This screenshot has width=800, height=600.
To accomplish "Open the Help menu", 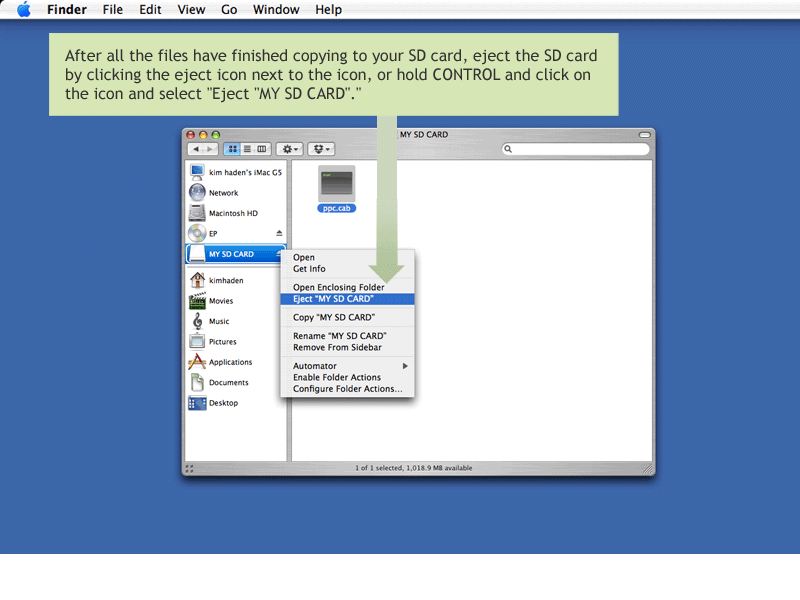I will click(x=328, y=9).
